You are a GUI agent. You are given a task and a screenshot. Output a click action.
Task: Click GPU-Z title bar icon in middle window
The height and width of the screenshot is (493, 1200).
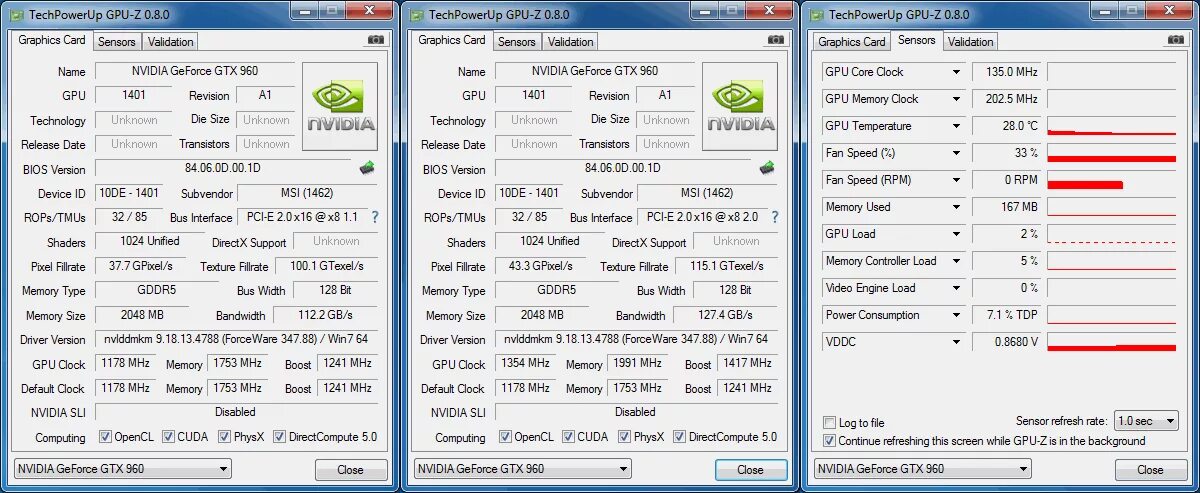click(x=417, y=14)
